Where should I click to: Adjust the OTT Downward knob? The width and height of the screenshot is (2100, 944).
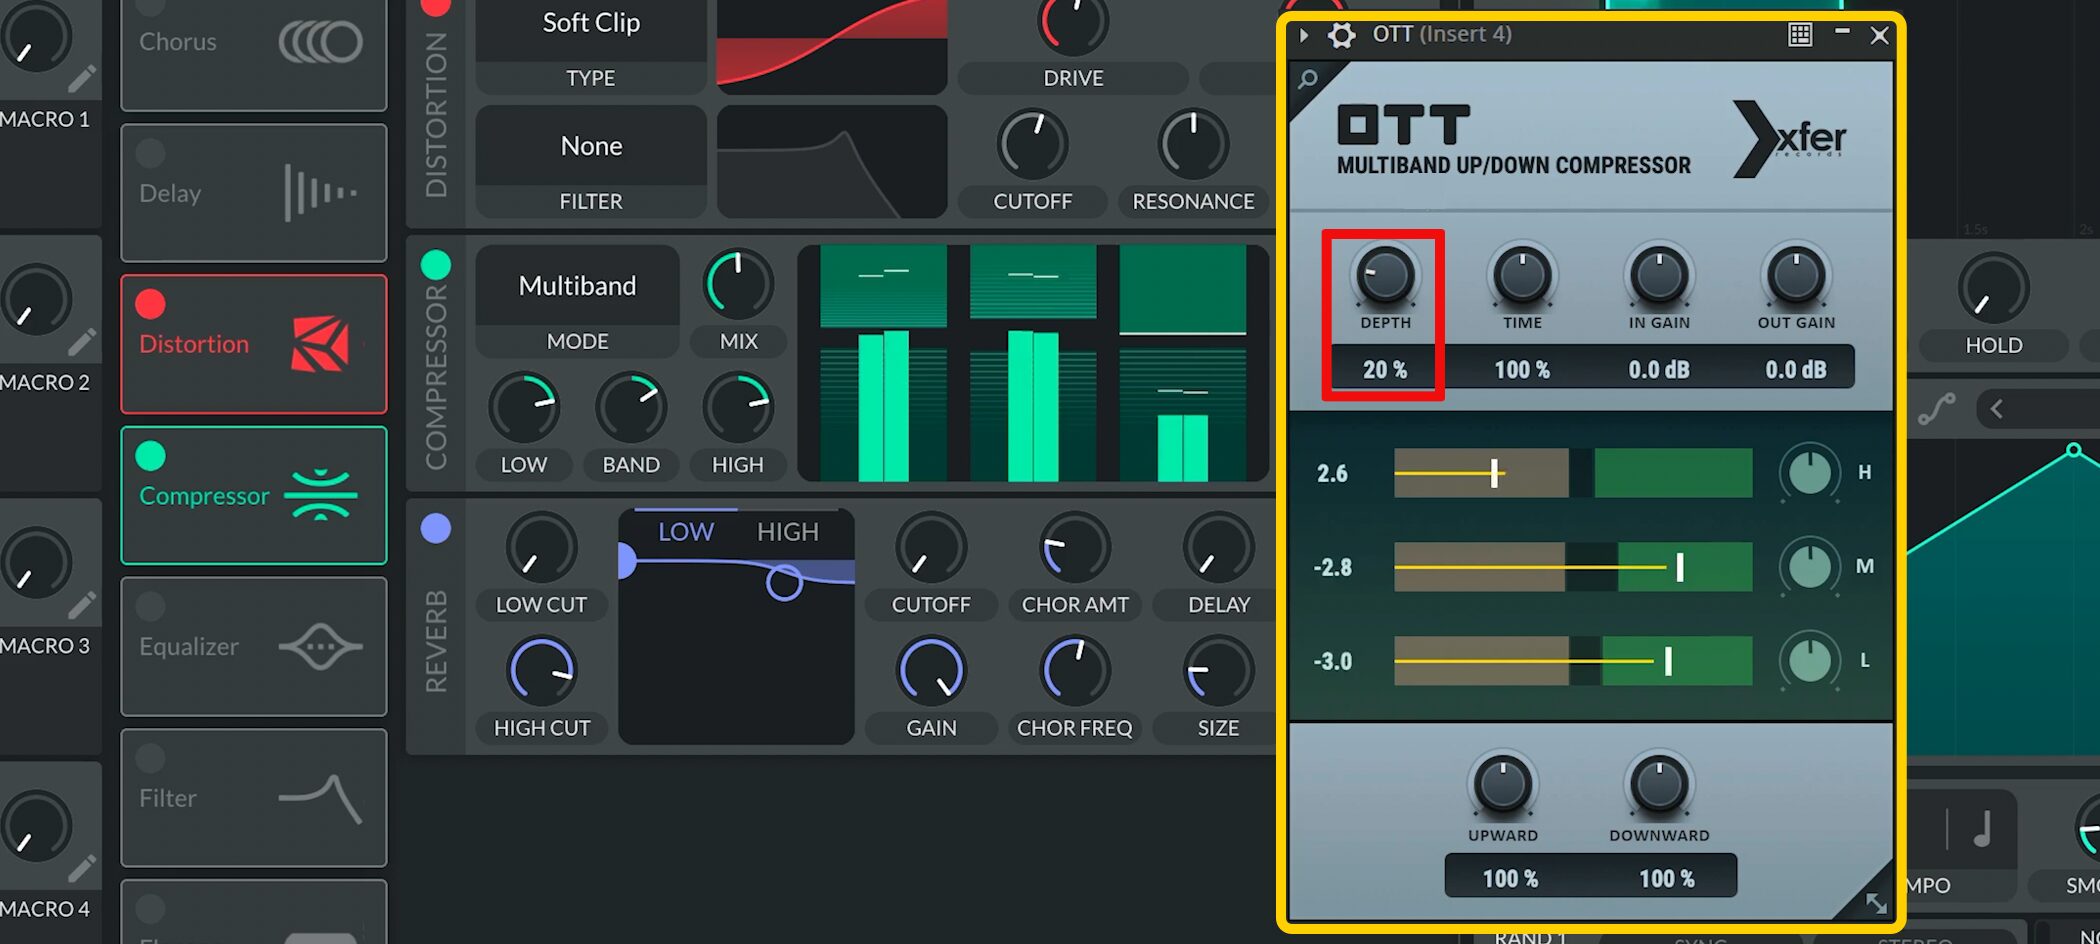[1659, 785]
